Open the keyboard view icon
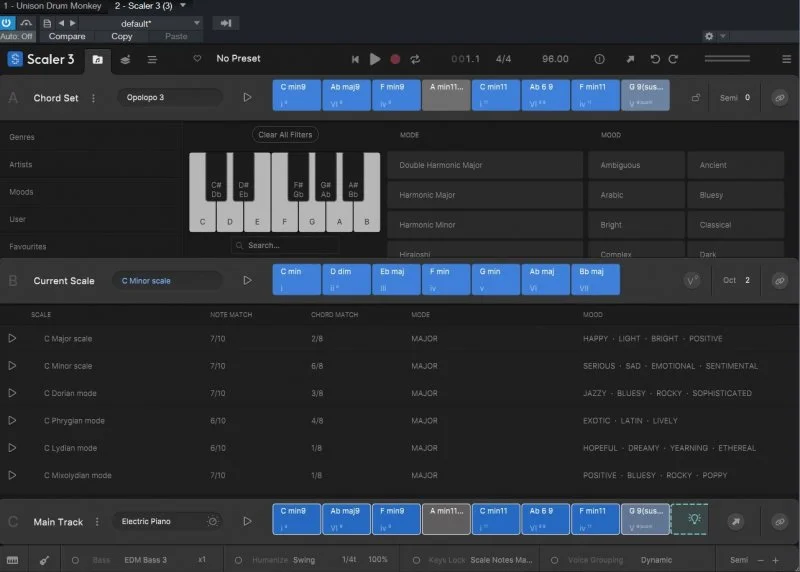This screenshot has height=572, width=800. tap(13, 560)
